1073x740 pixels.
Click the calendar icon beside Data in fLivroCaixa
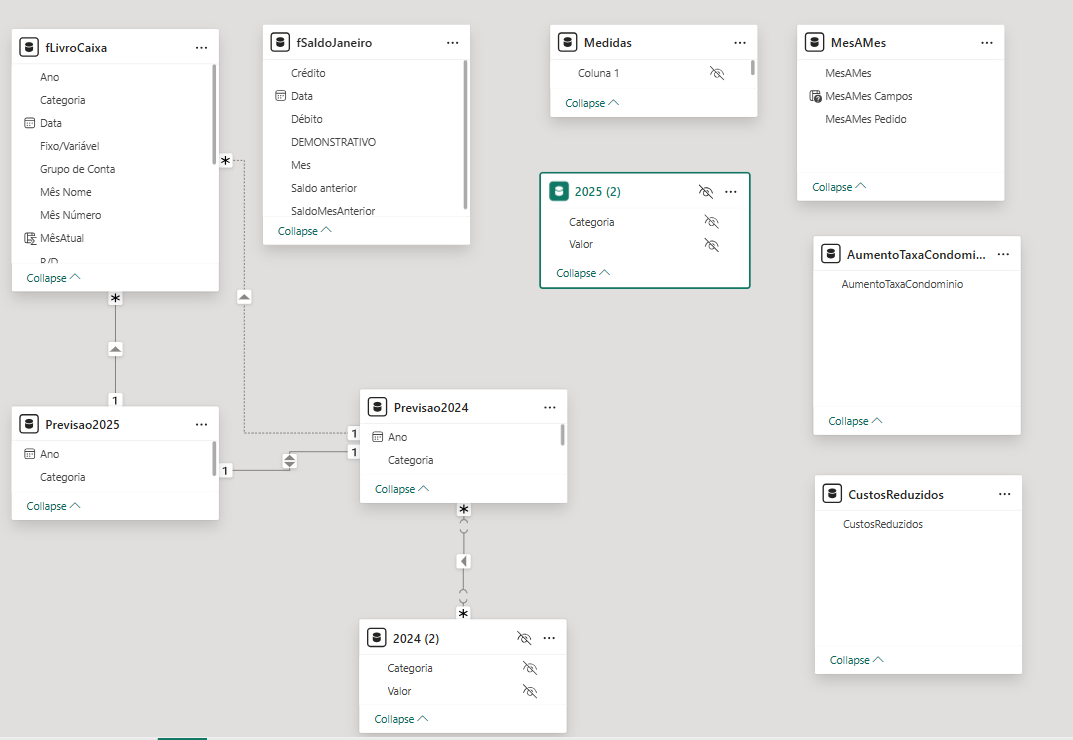pos(29,123)
